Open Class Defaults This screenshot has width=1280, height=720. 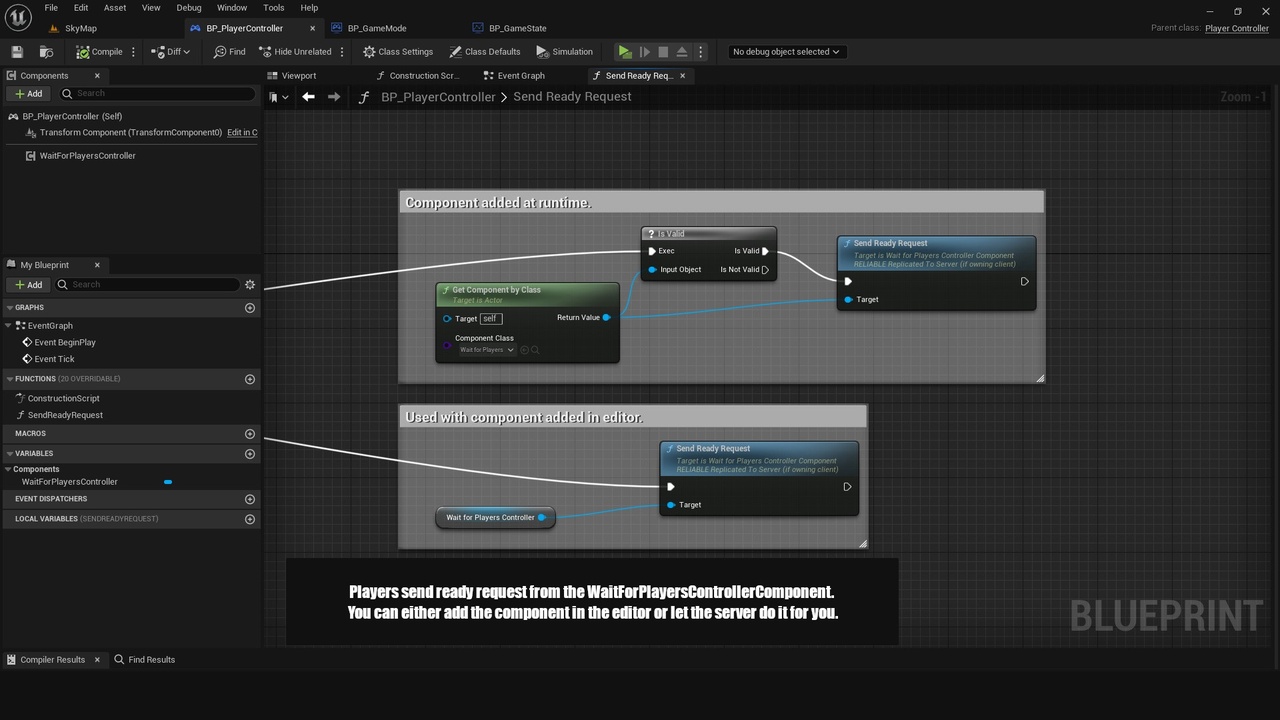point(485,52)
